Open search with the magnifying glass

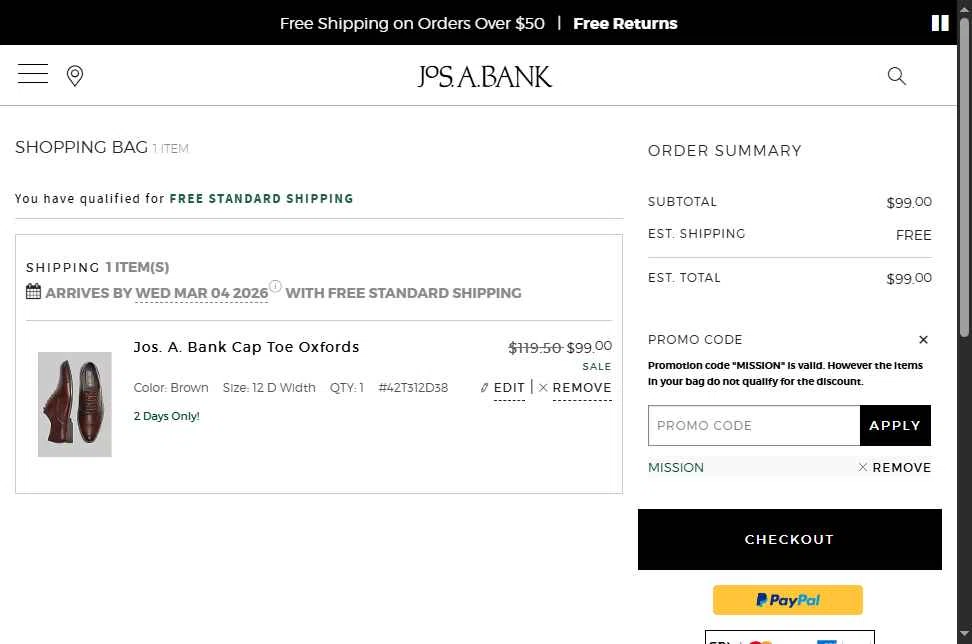click(896, 76)
